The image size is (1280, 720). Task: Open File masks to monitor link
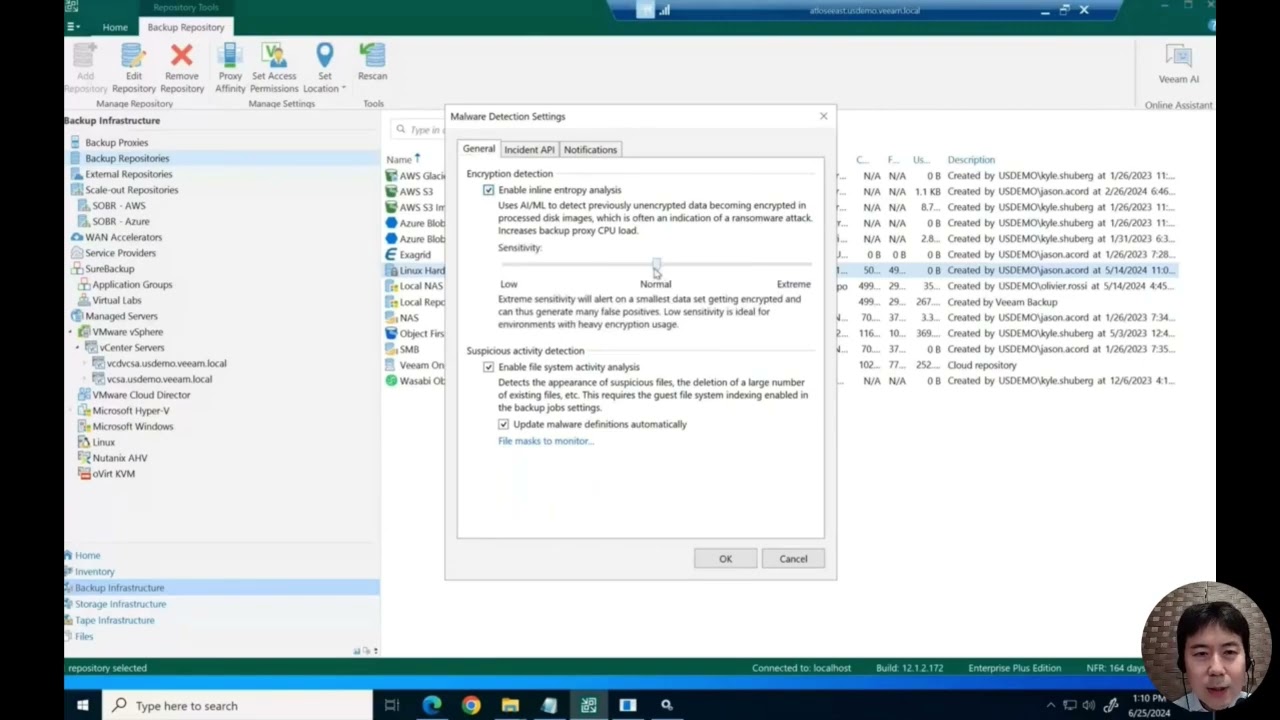click(x=545, y=441)
